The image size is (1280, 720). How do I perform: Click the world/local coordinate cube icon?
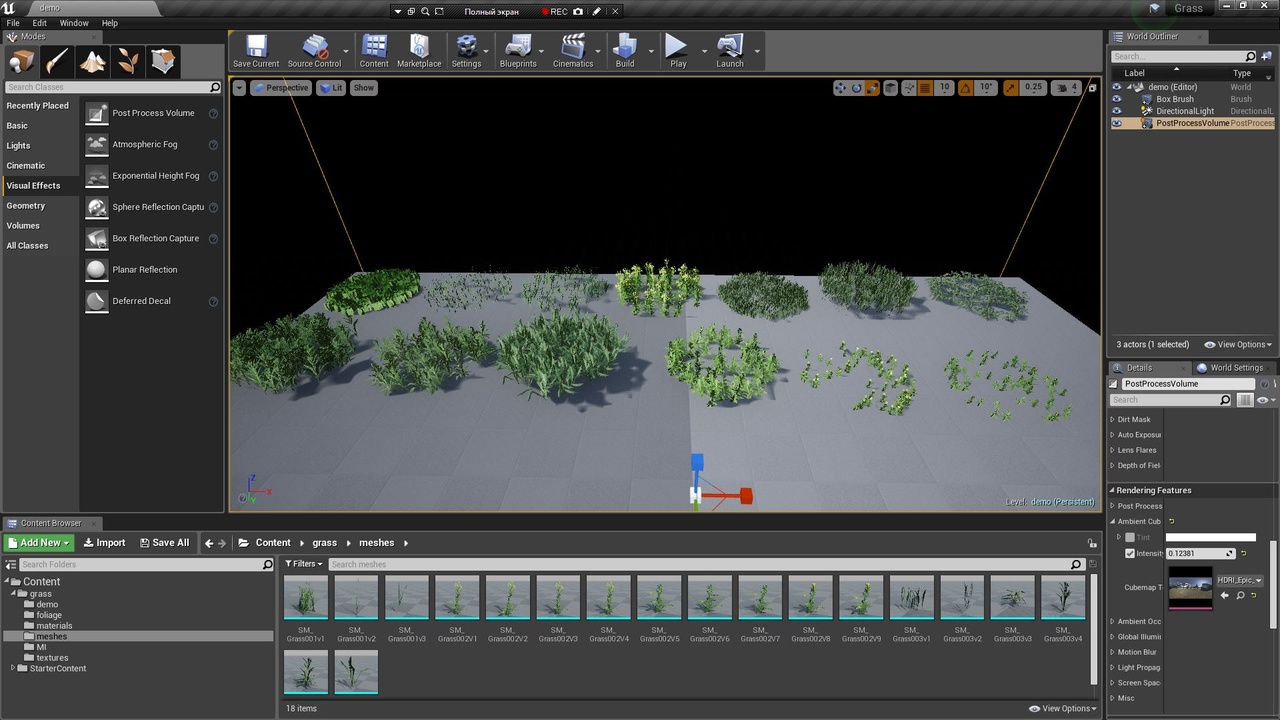(892, 88)
